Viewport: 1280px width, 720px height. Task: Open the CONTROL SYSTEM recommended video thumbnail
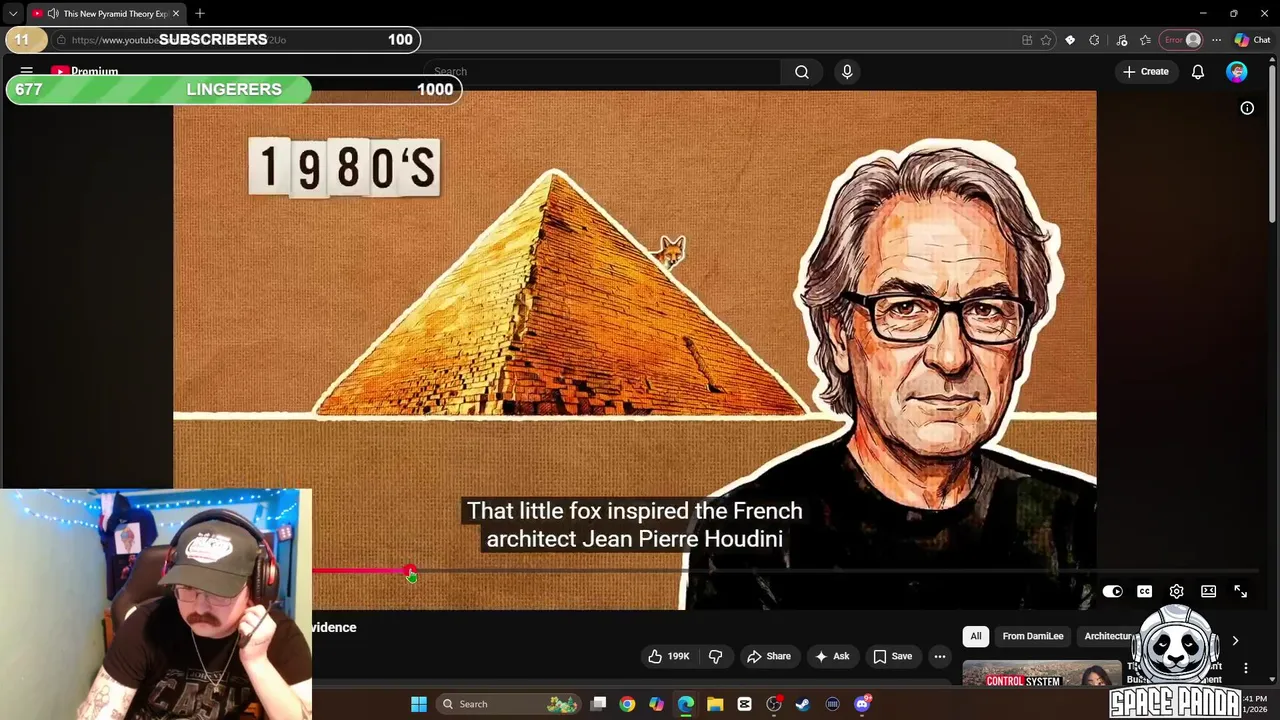[1040, 674]
